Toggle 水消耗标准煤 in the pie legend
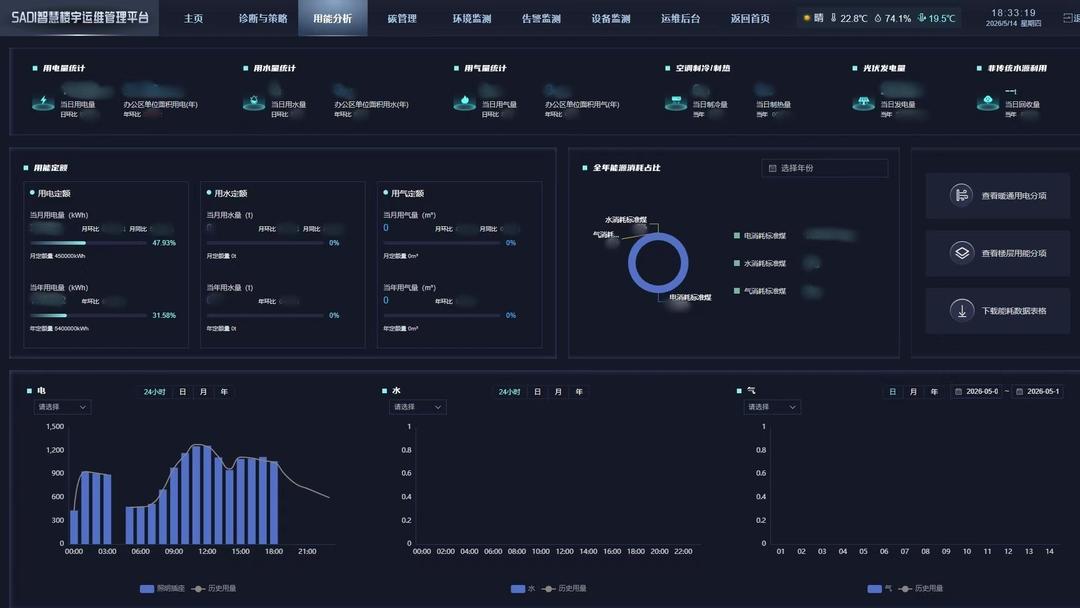Image resolution: width=1080 pixels, height=608 pixels. (760, 263)
